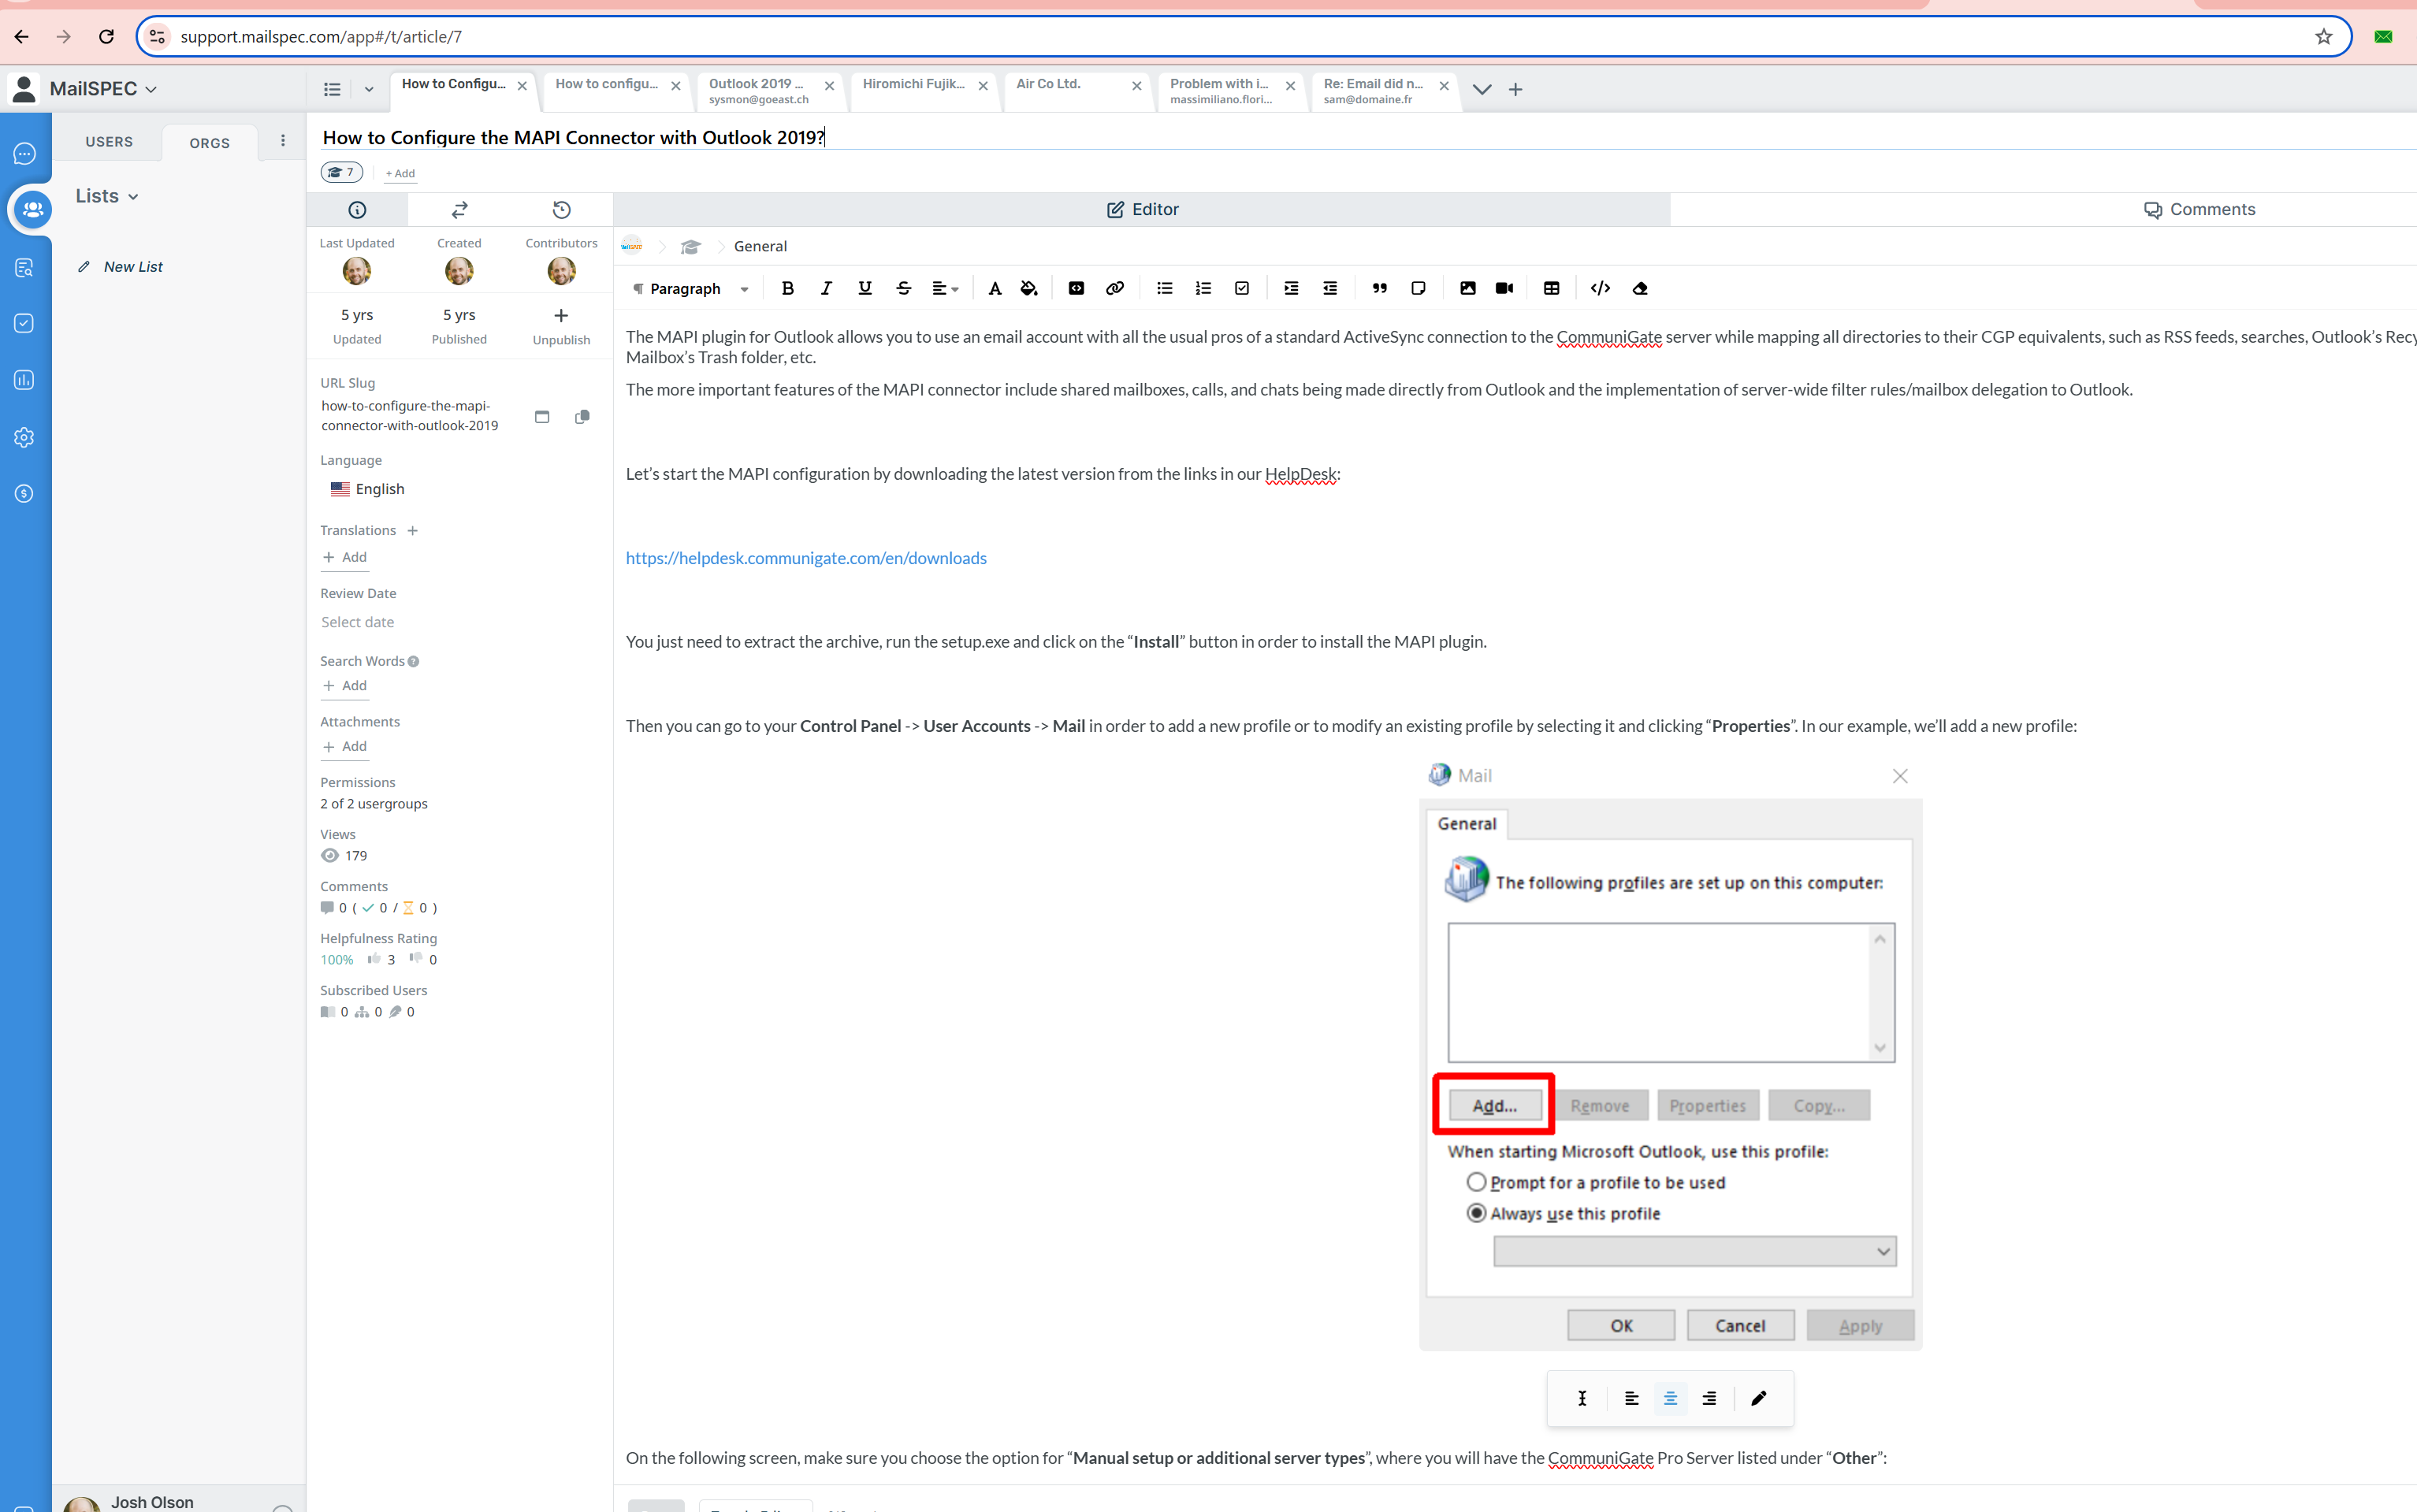
Task: Click the clear formatting eraser icon
Action: pos(1640,288)
